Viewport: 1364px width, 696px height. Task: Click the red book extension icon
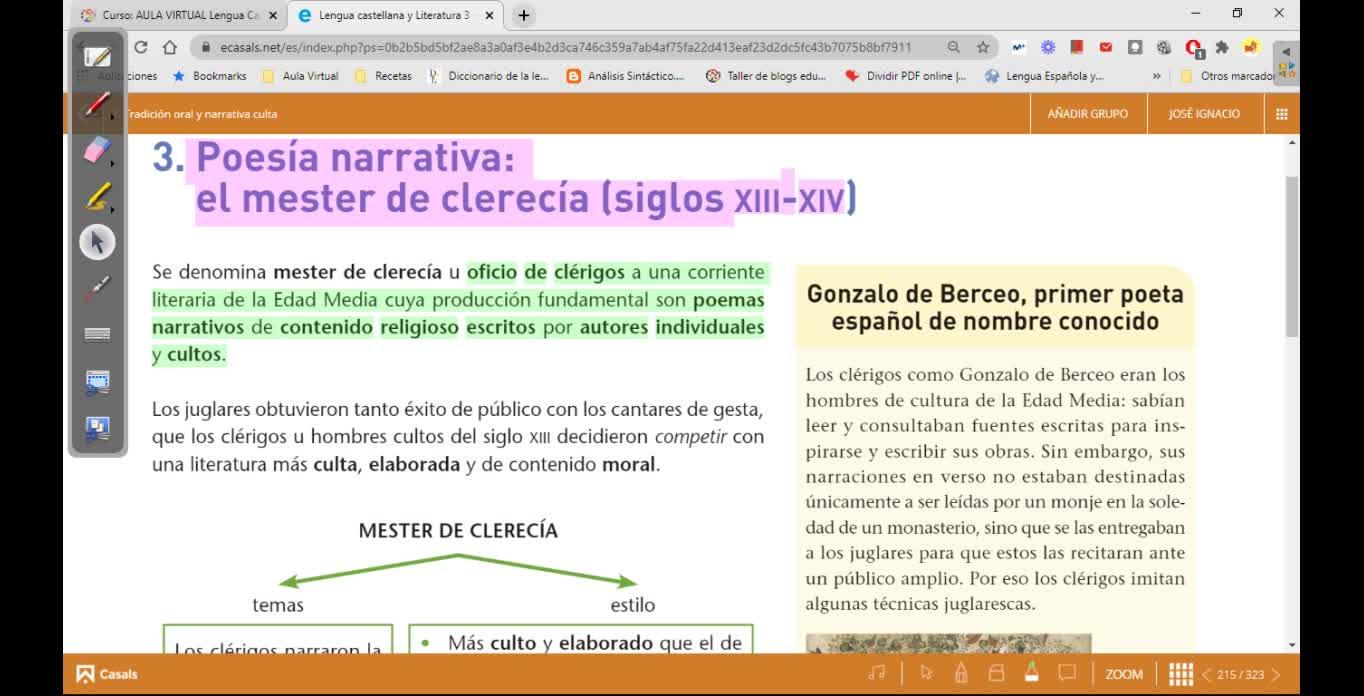pyautogui.click(x=1077, y=47)
